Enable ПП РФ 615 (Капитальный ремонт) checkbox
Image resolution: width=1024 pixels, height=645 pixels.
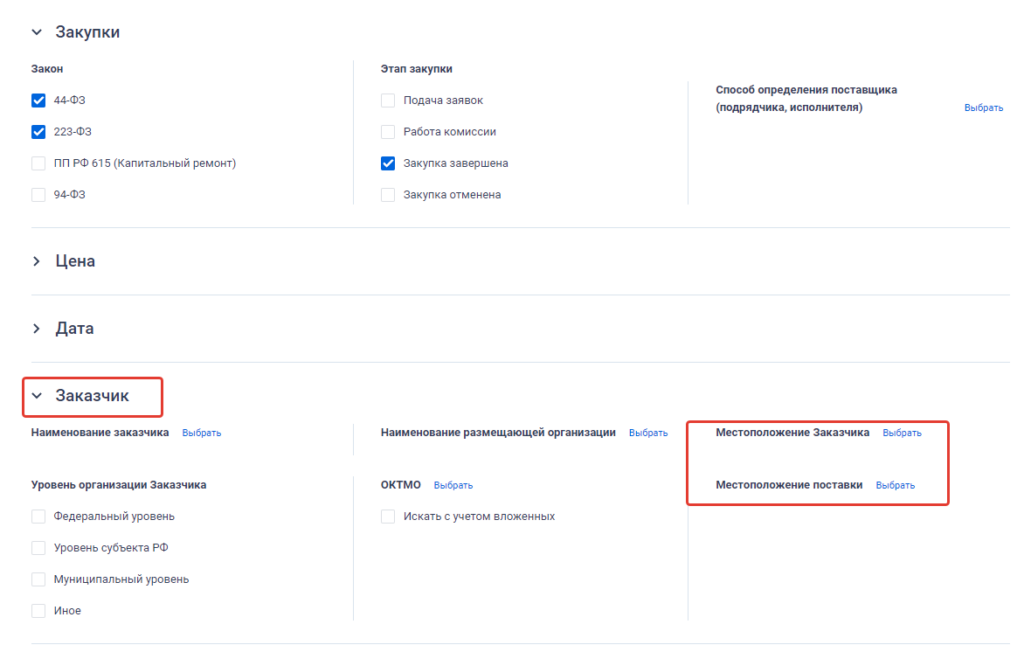coord(39,163)
